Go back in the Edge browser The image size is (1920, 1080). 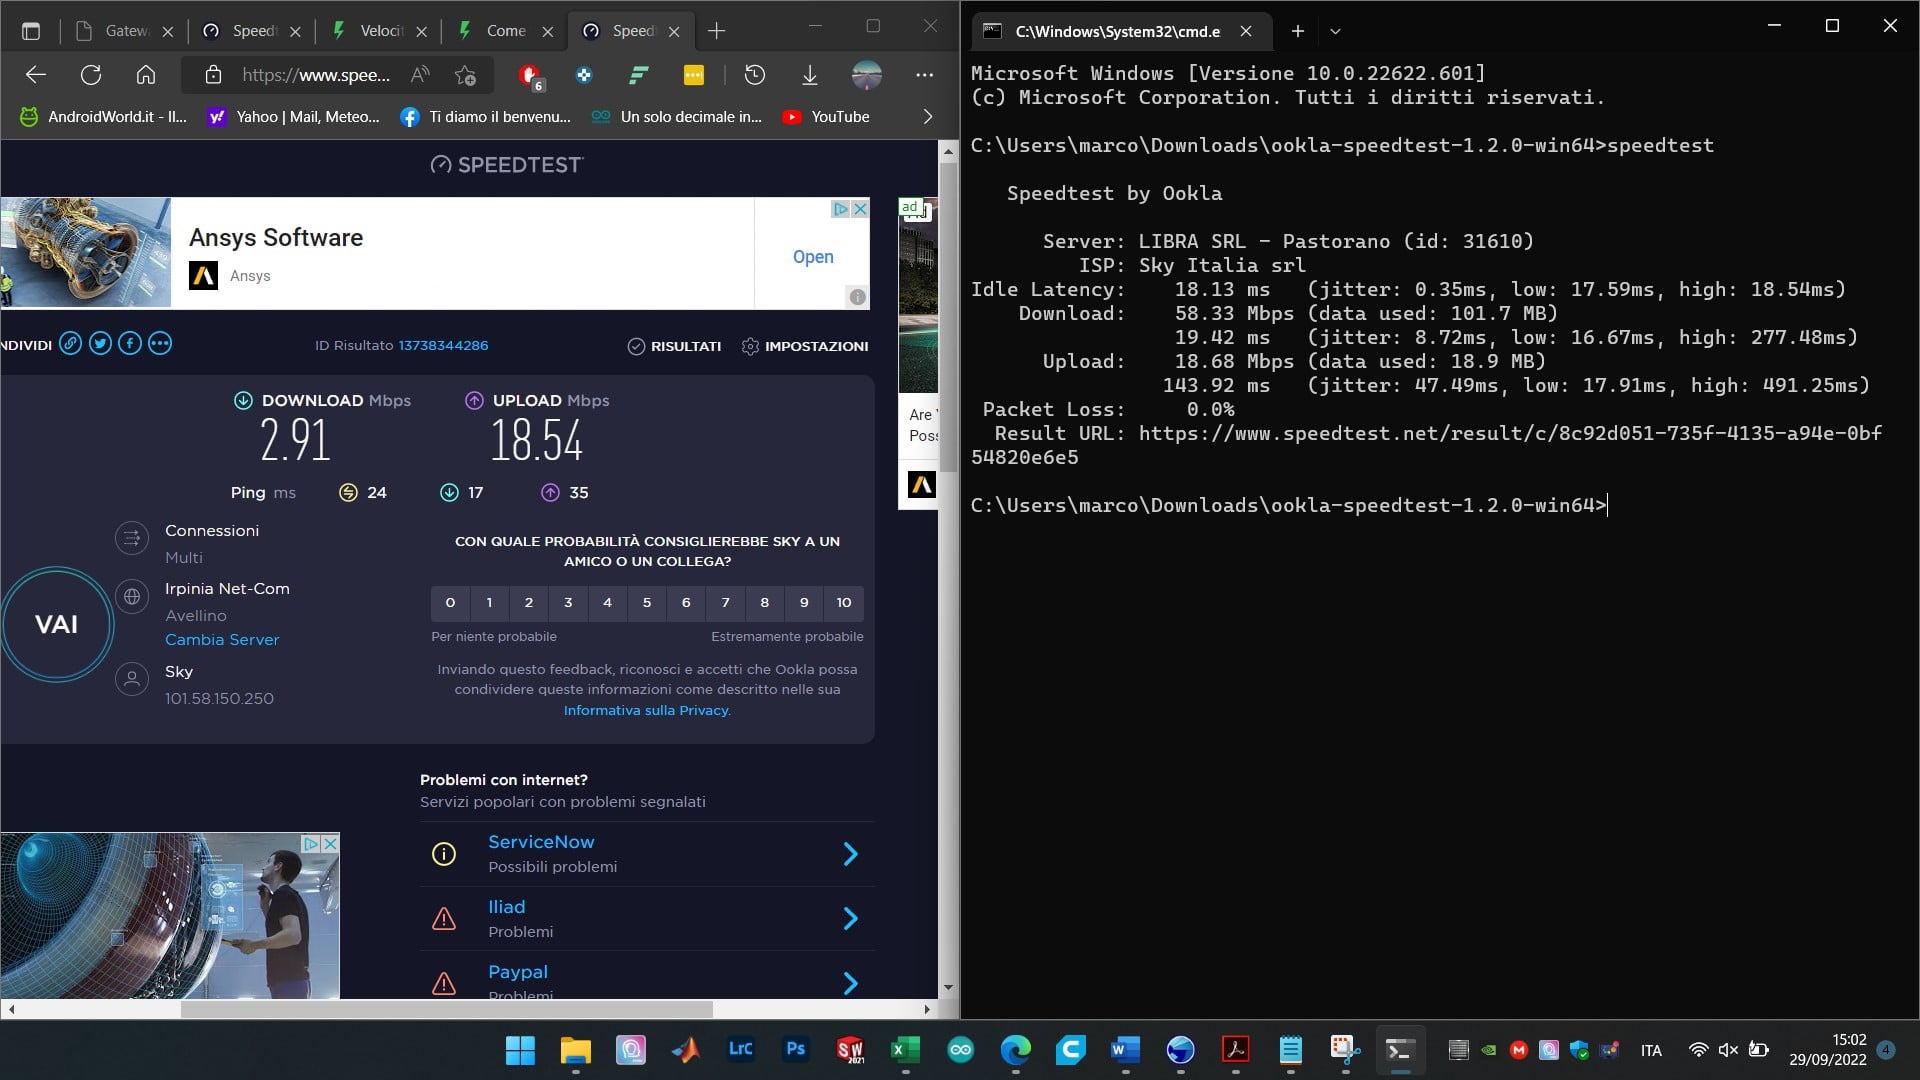[36, 75]
